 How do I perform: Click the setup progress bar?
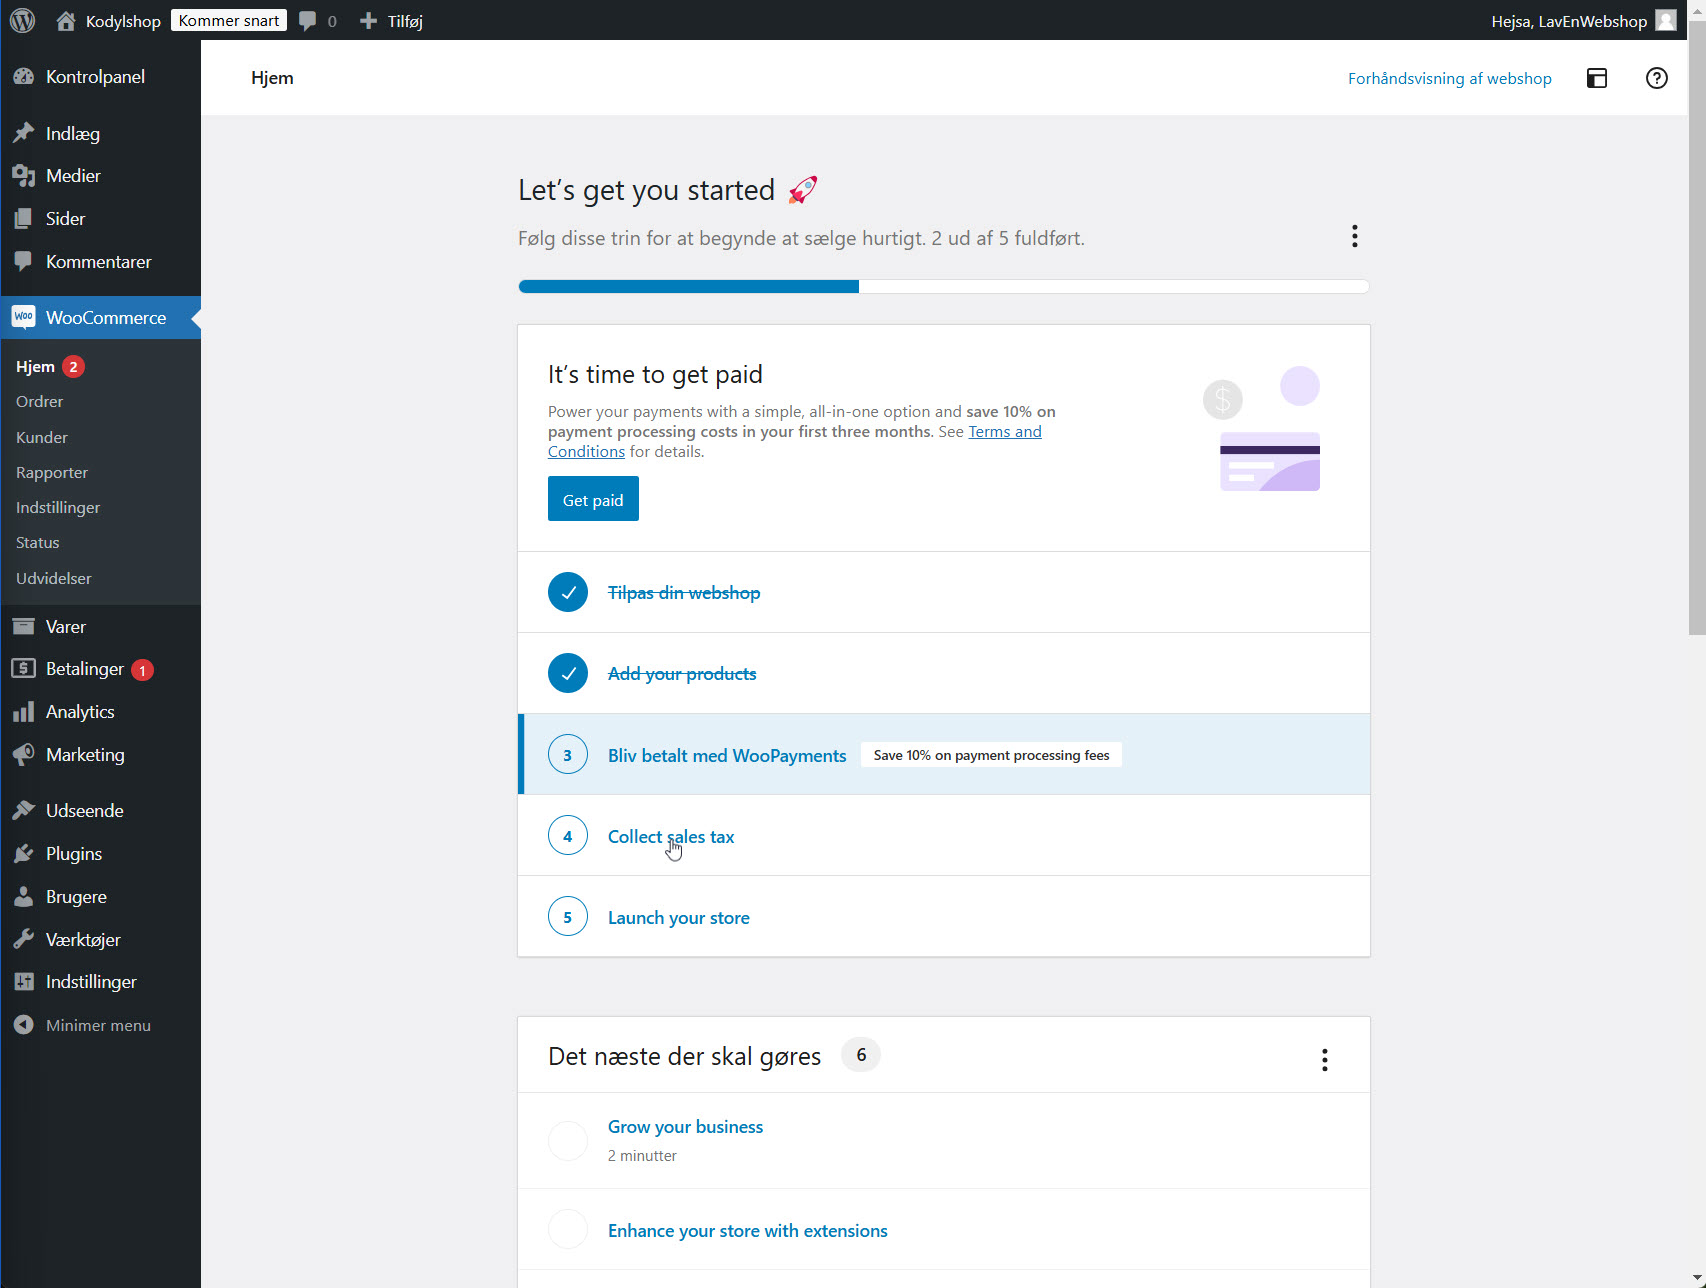[x=943, y=287]
